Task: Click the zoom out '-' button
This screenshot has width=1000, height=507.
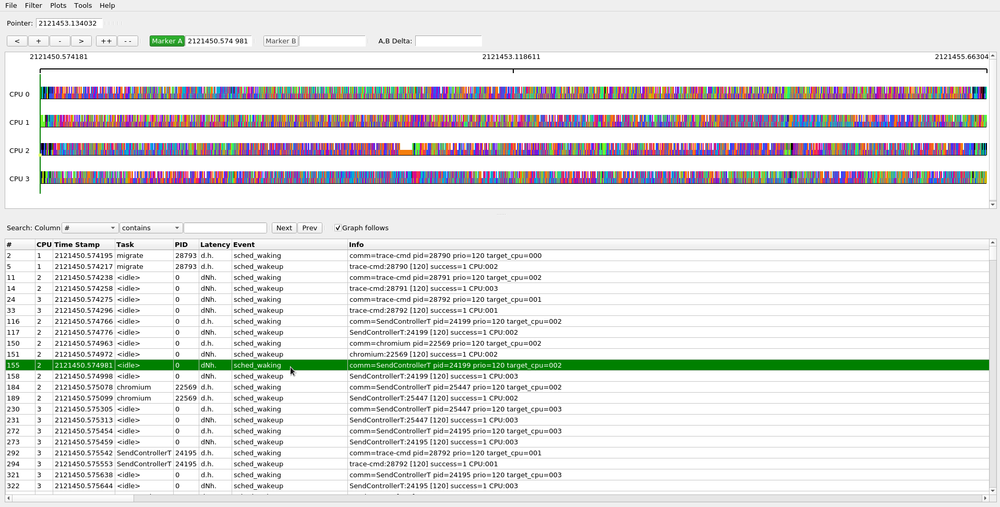Action: click(60, 41)
